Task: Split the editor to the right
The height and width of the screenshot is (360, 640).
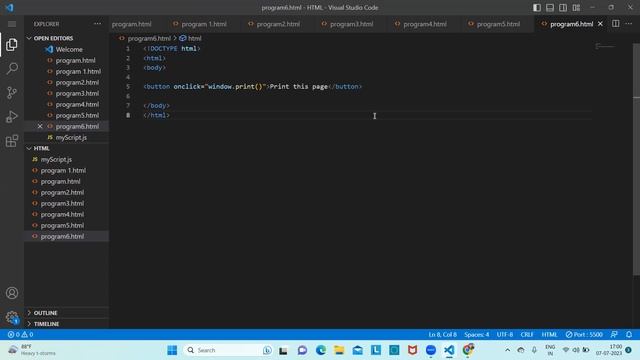Action: 616,24
